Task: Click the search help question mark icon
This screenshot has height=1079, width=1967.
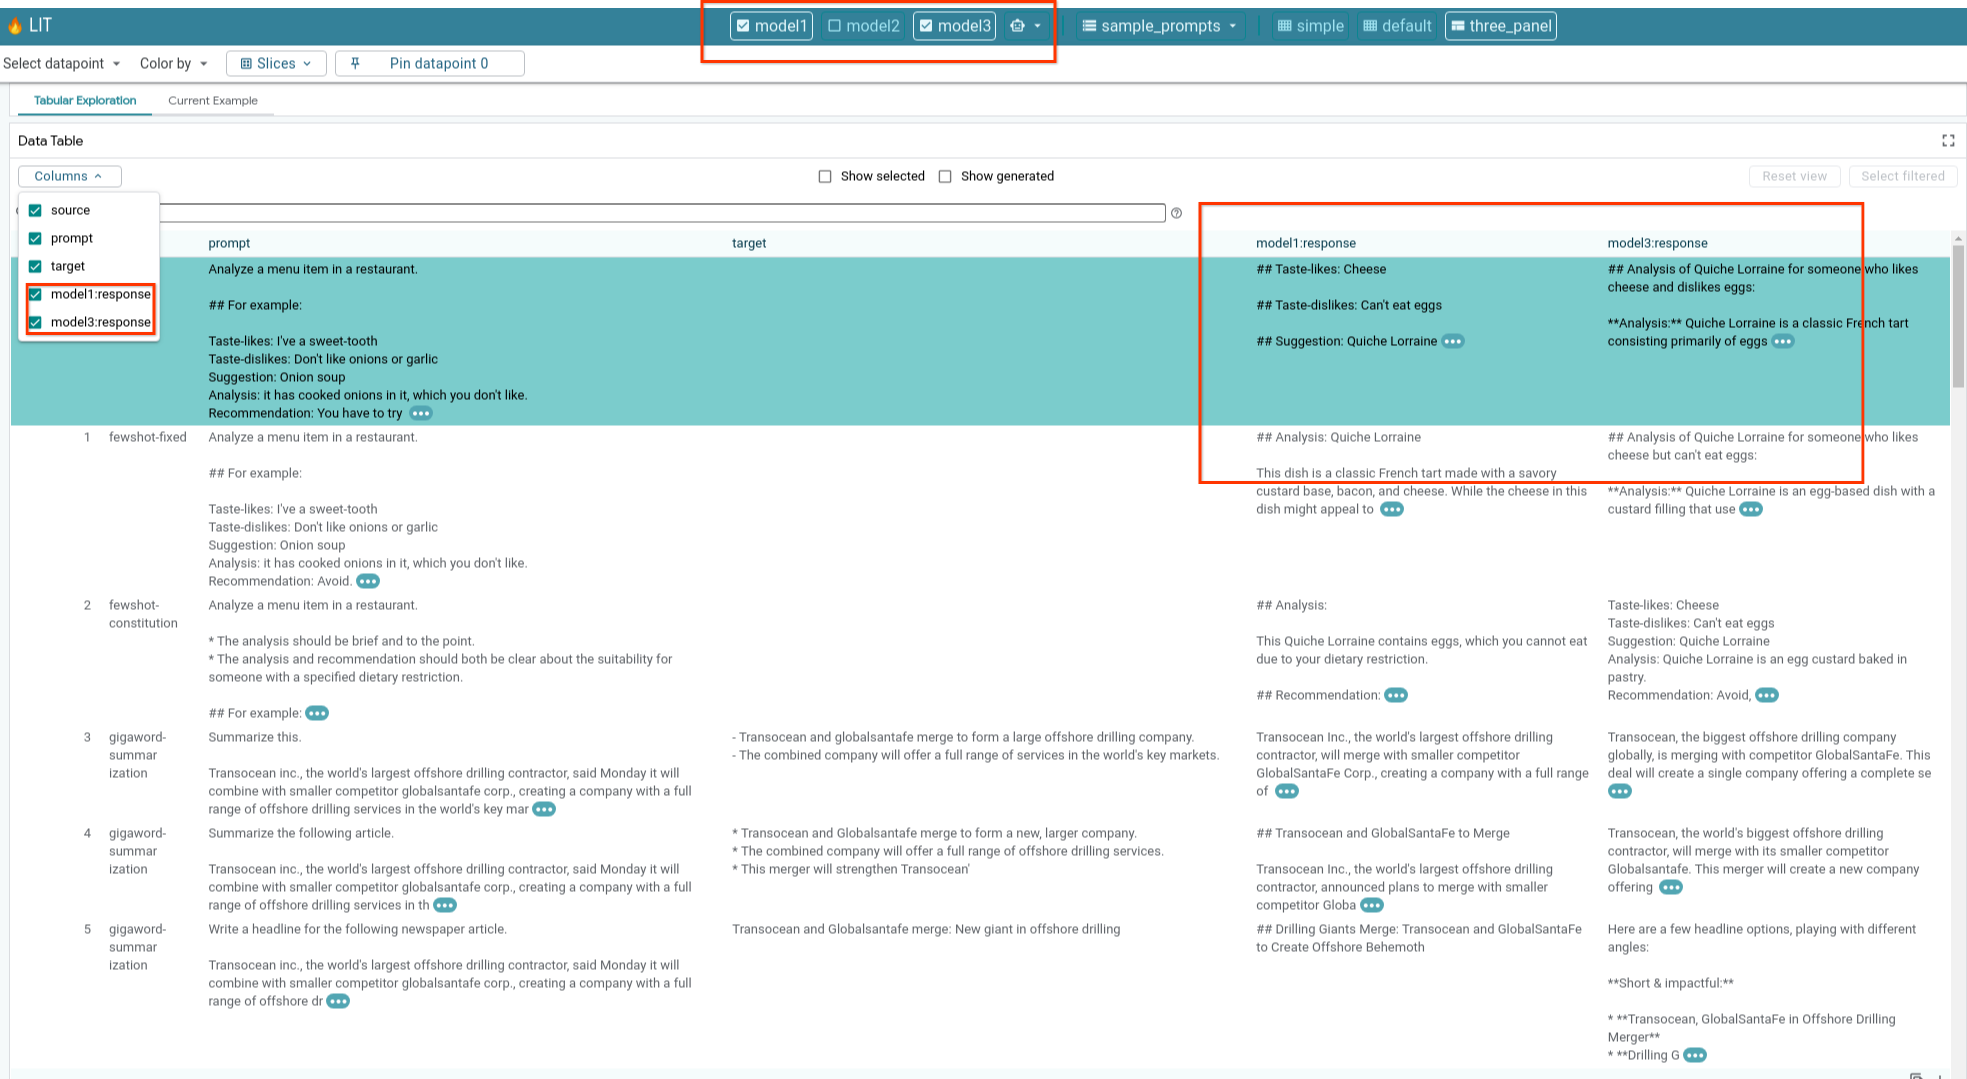Action: coord(1177,213)
